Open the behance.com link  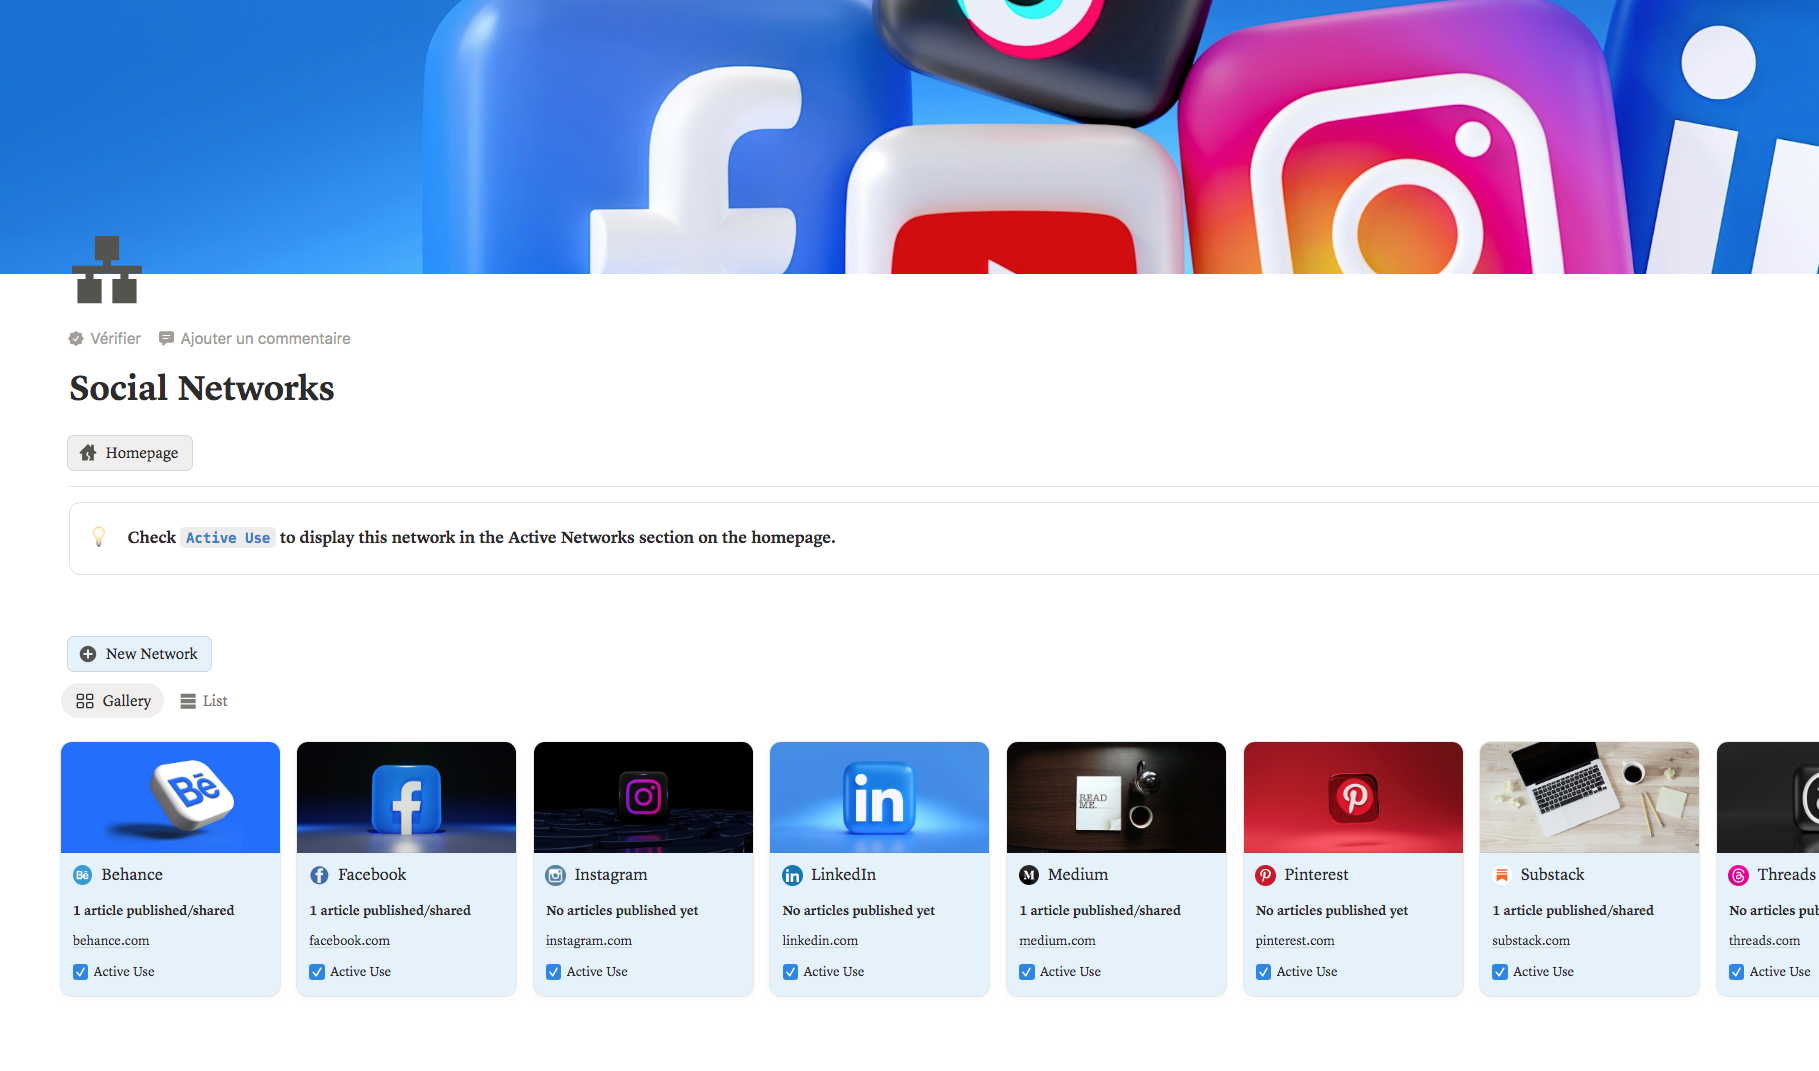(x=111, y=941)
